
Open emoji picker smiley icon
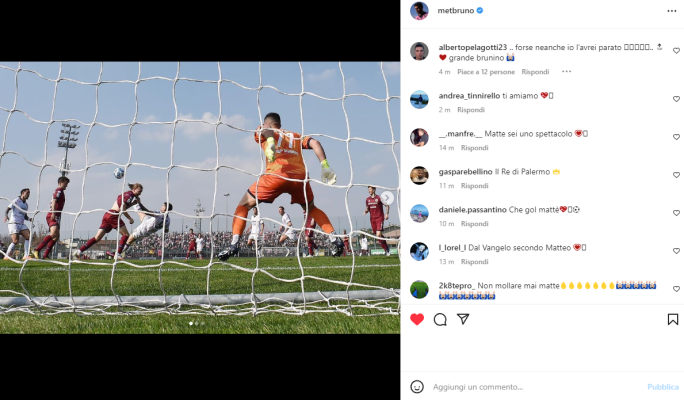tap(417, 386)
